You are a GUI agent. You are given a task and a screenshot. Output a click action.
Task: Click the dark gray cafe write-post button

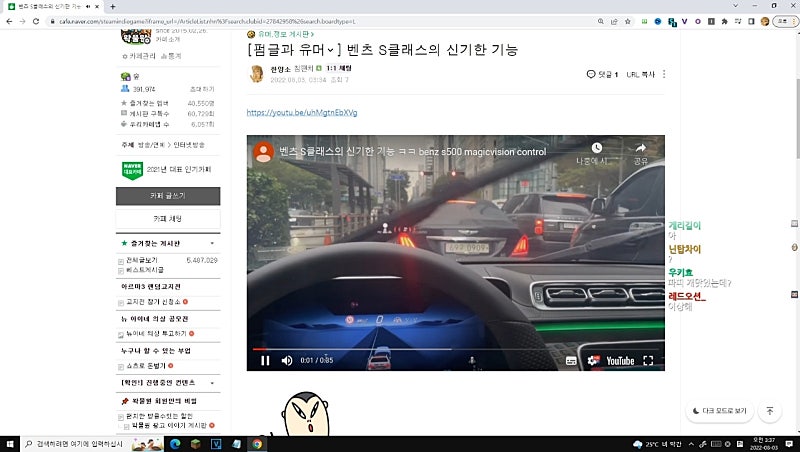(168, 196)
